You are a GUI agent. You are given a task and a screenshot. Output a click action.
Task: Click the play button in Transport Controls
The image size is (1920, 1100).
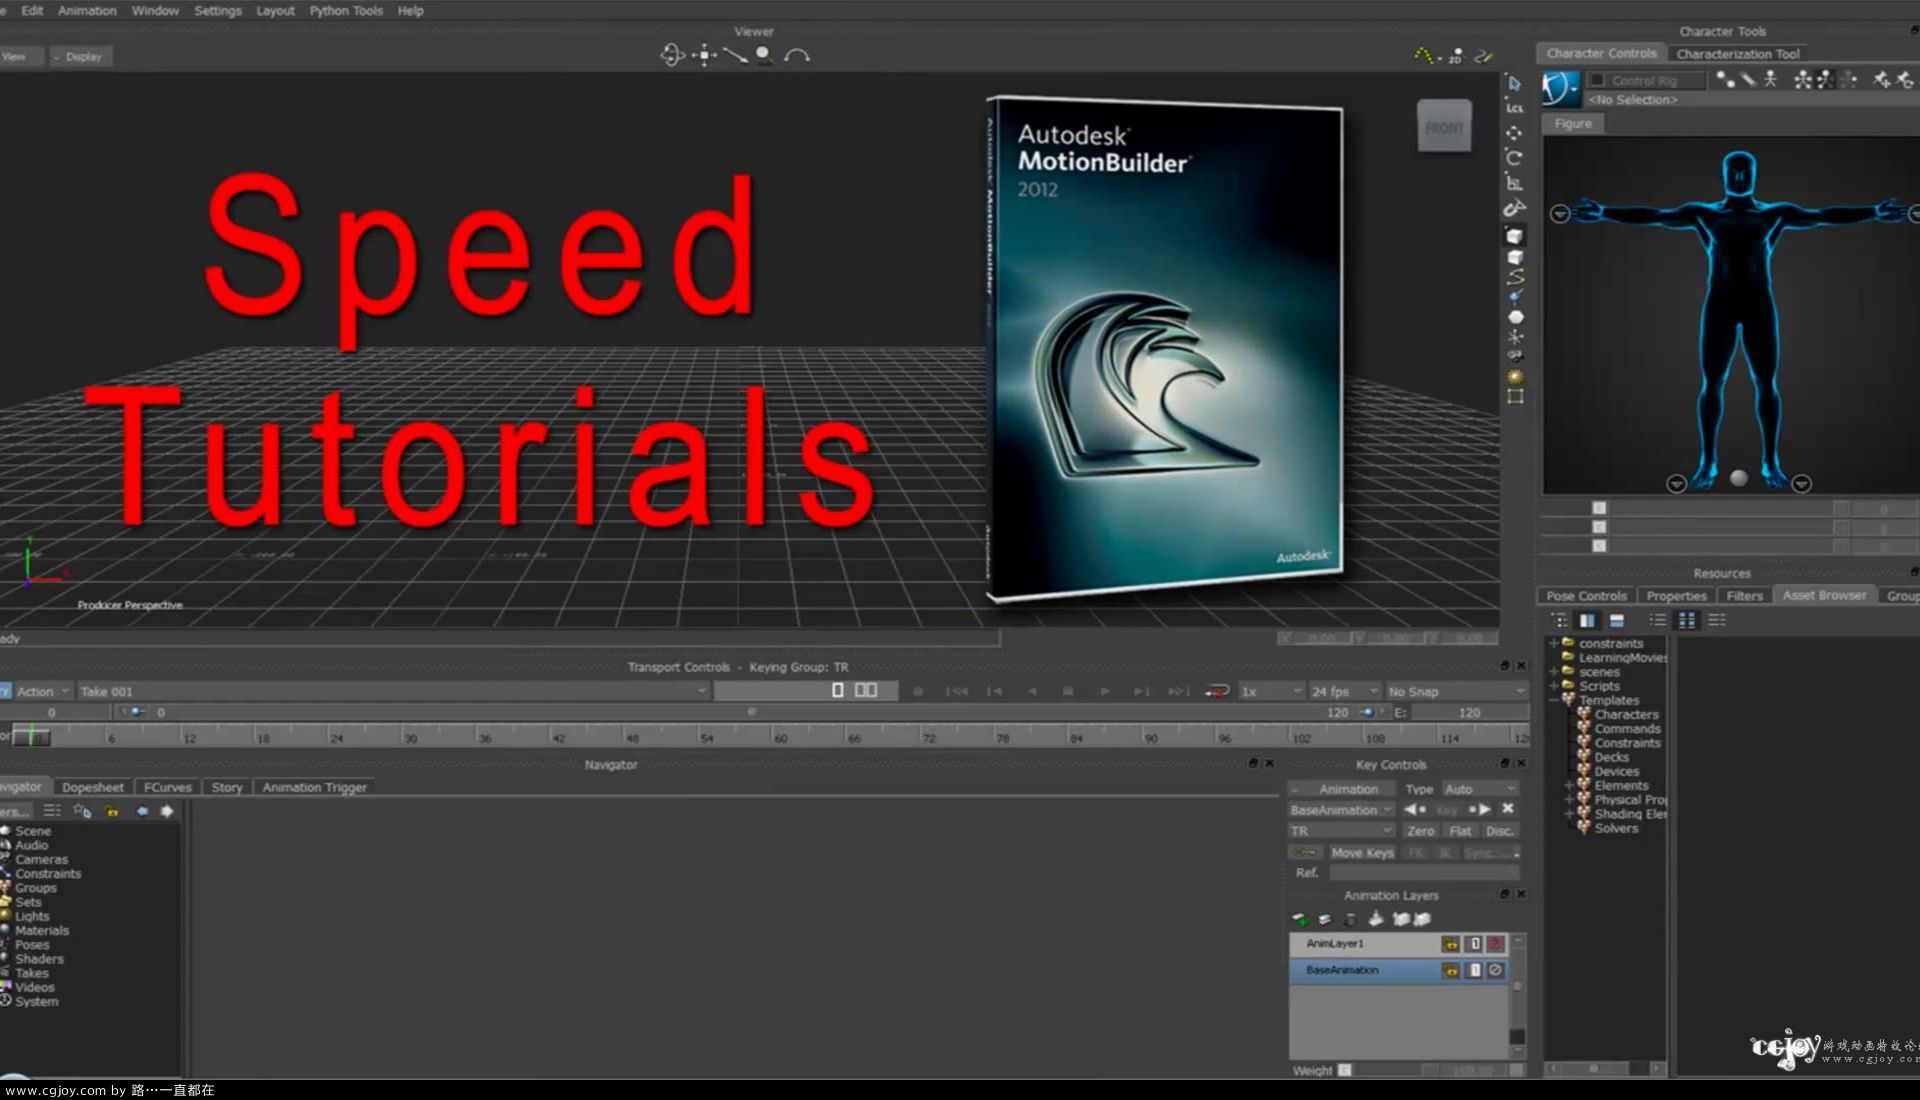1104,691
